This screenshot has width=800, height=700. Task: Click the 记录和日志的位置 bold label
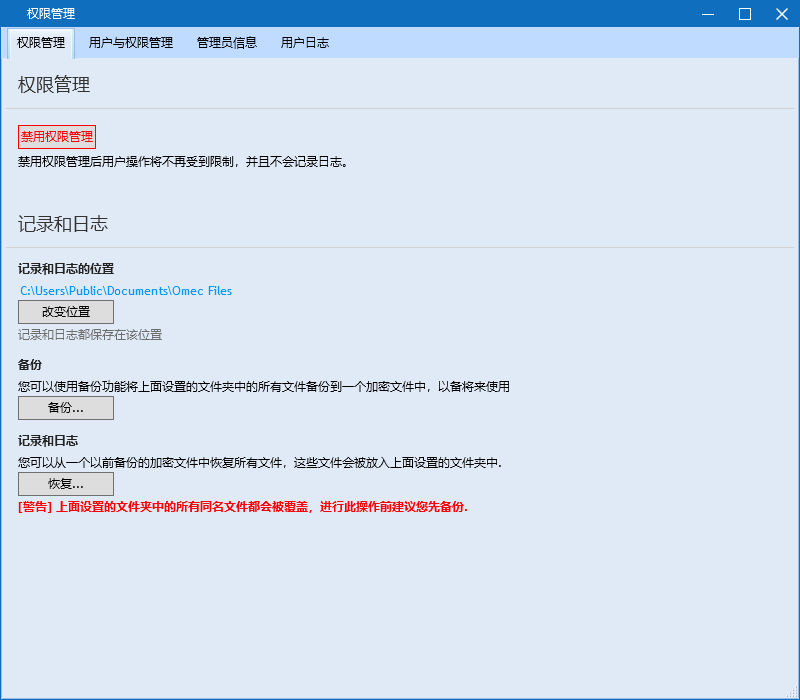coord(69,268)
